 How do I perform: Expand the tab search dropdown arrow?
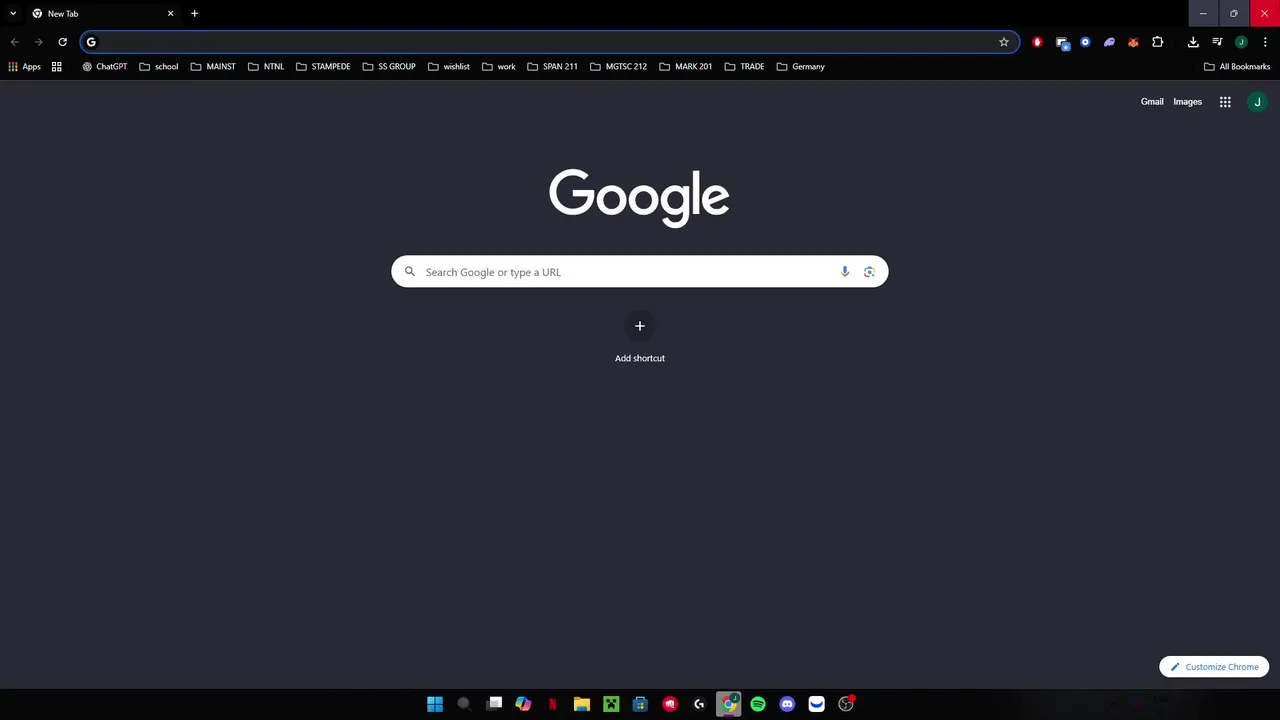tap(13, 13)
